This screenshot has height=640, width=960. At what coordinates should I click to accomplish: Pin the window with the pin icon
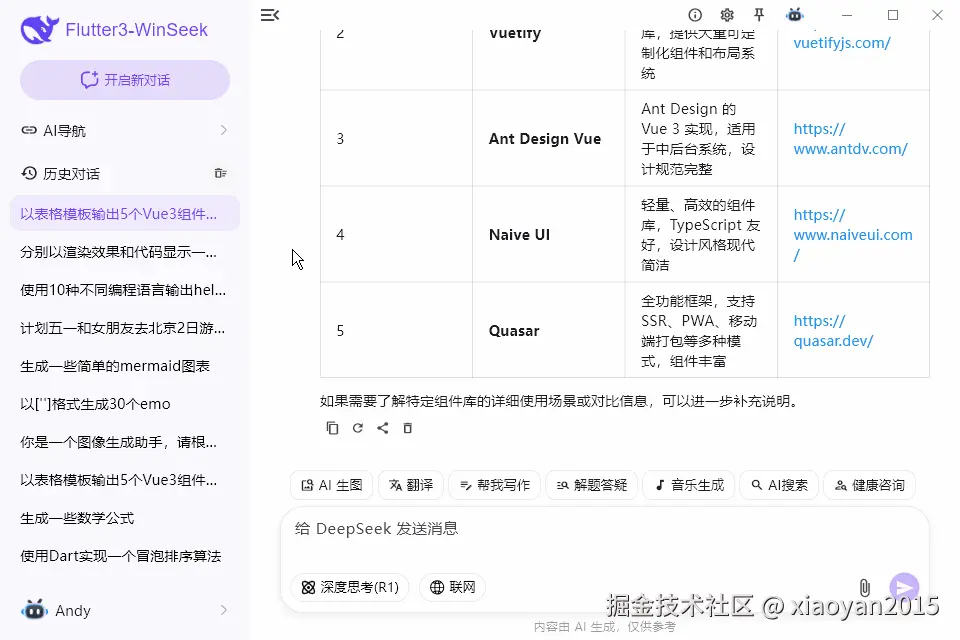[759, 15]
